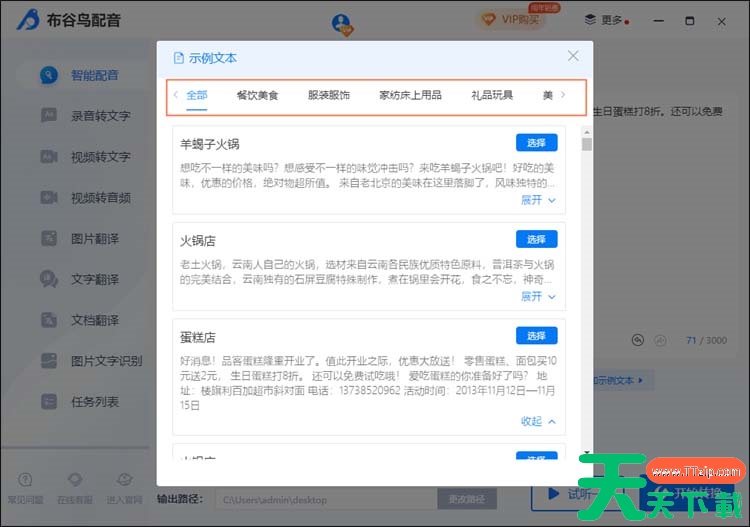
Task: Open 文档翻译 in the sidebar
Action: [81, 320]
